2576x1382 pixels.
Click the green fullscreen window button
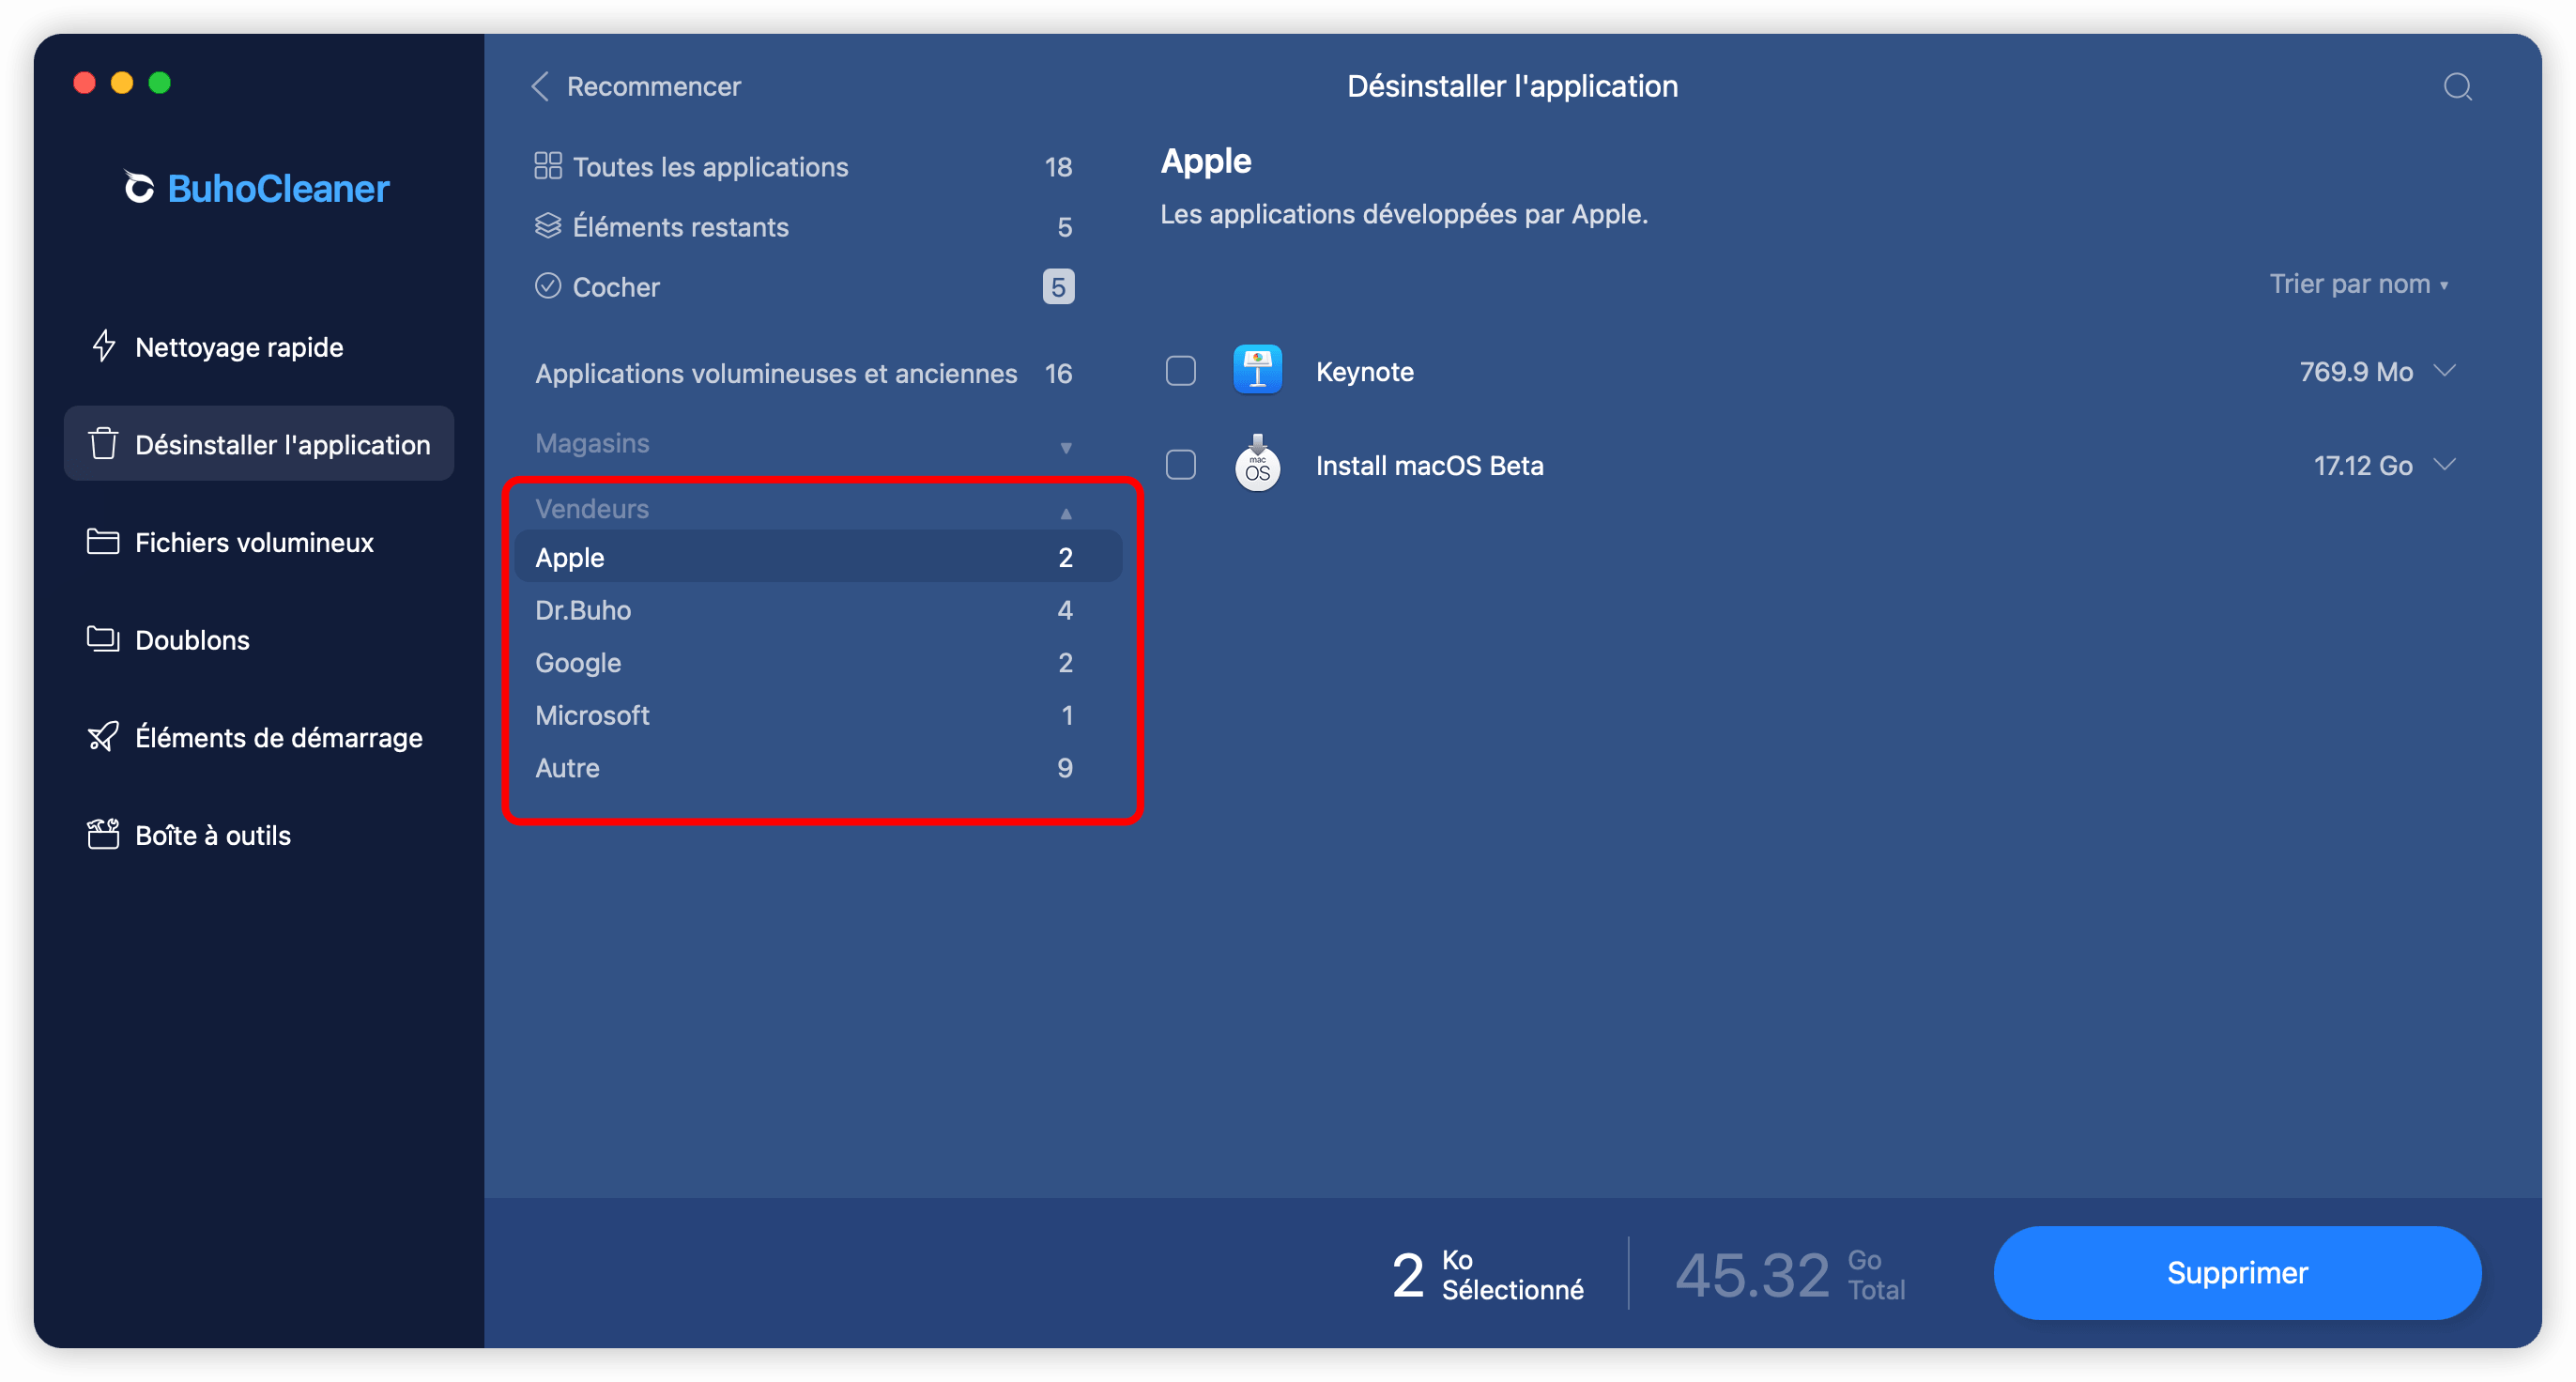pos(159,82)
